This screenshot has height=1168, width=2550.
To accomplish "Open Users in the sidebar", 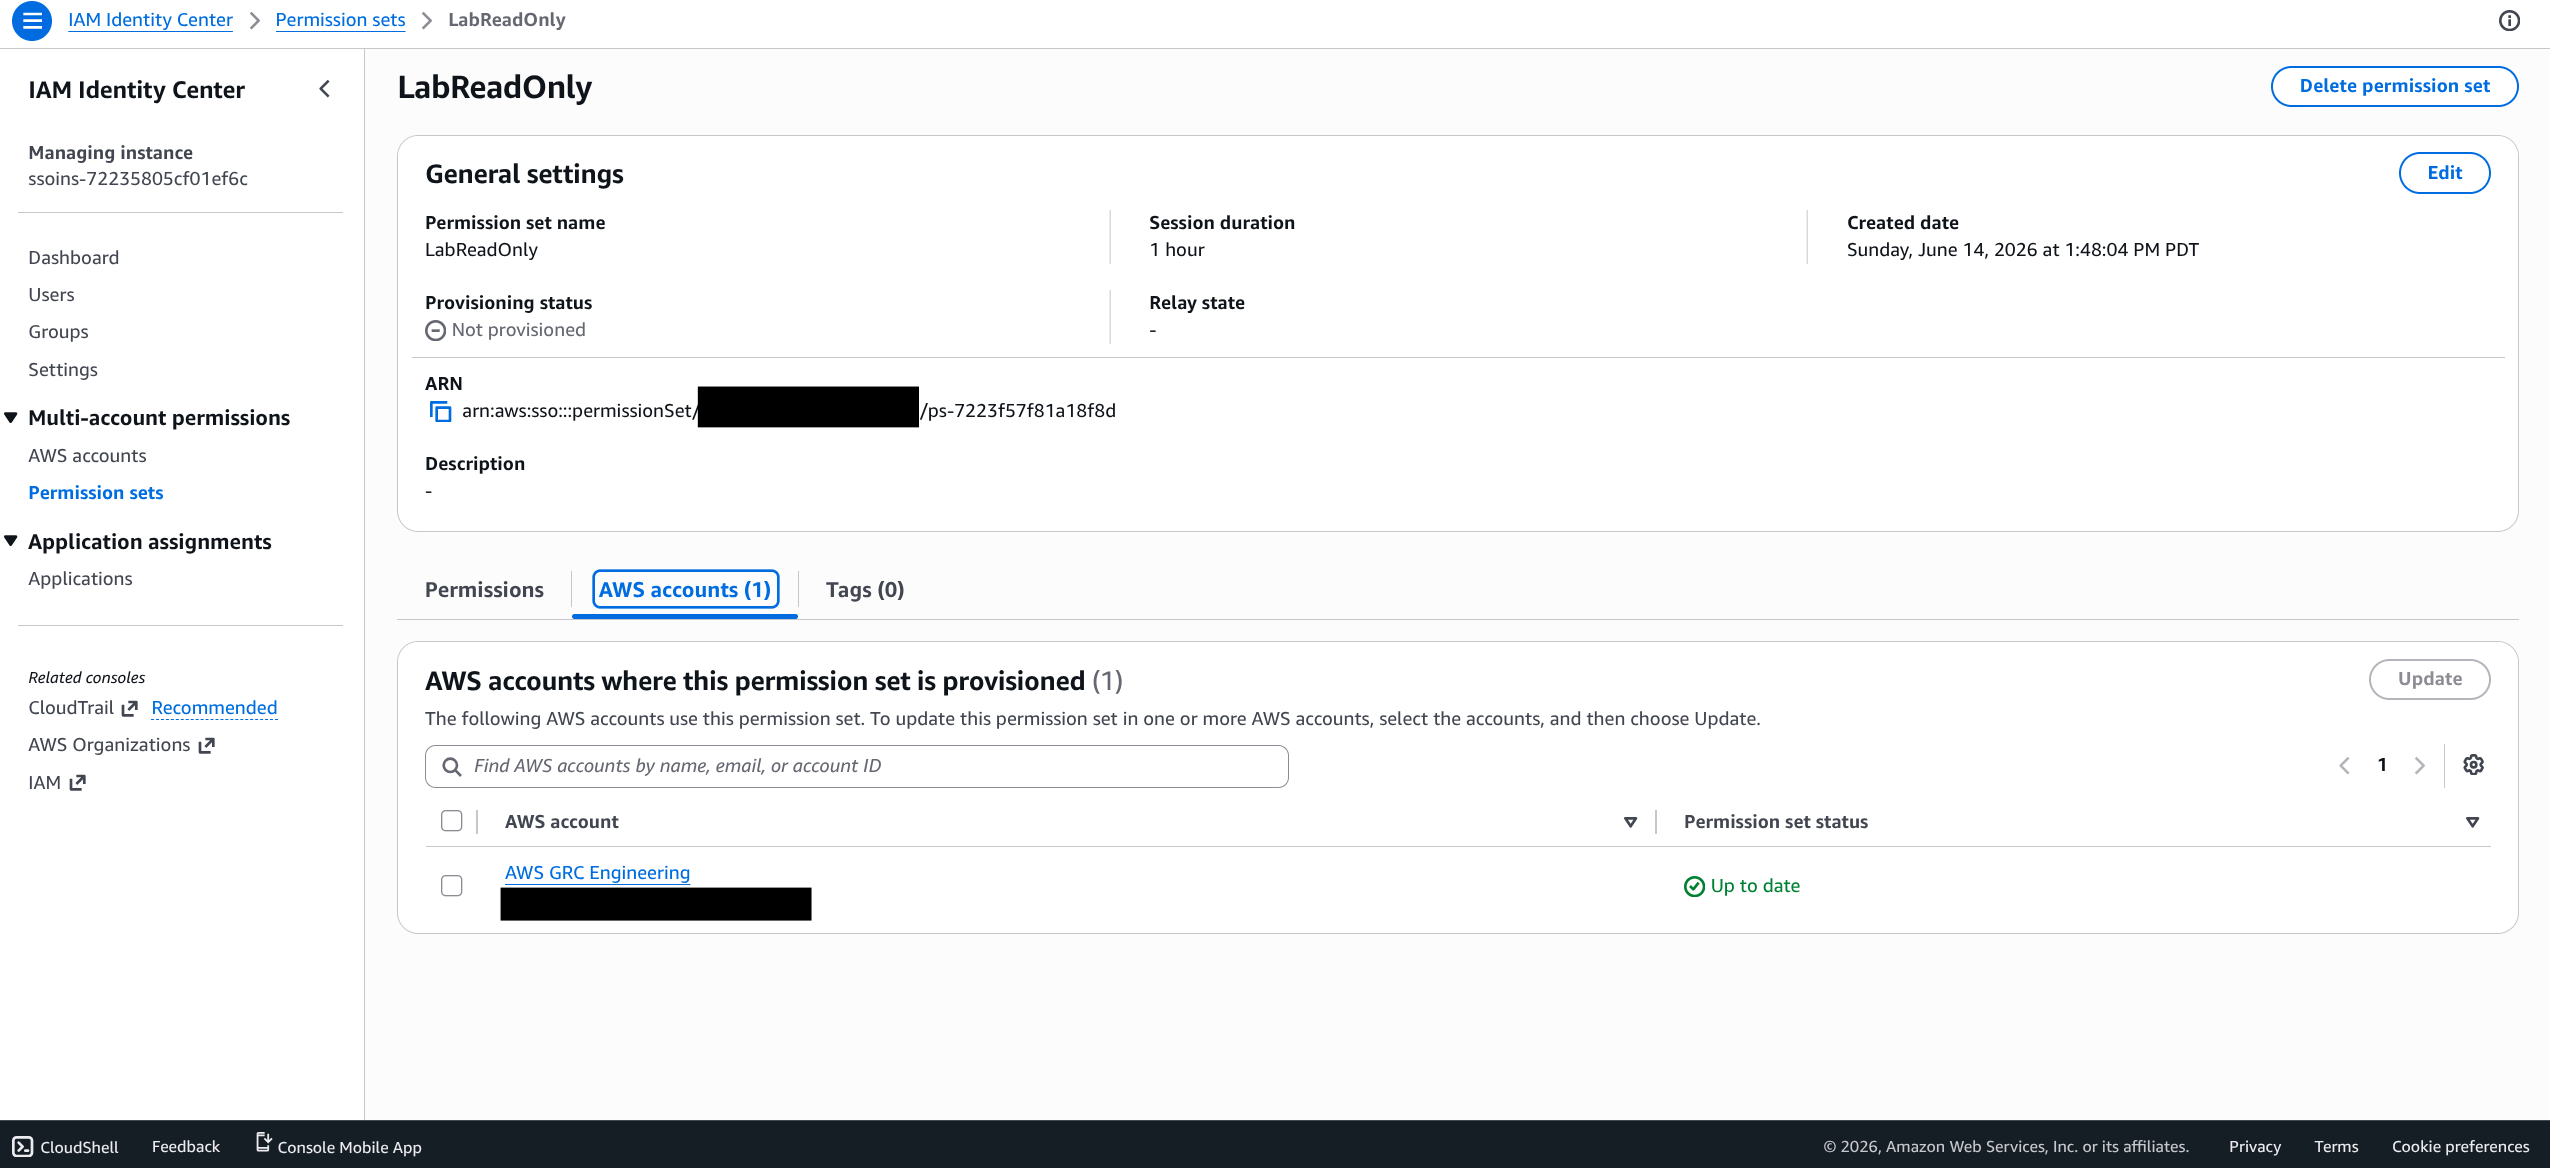I will 52,295.
